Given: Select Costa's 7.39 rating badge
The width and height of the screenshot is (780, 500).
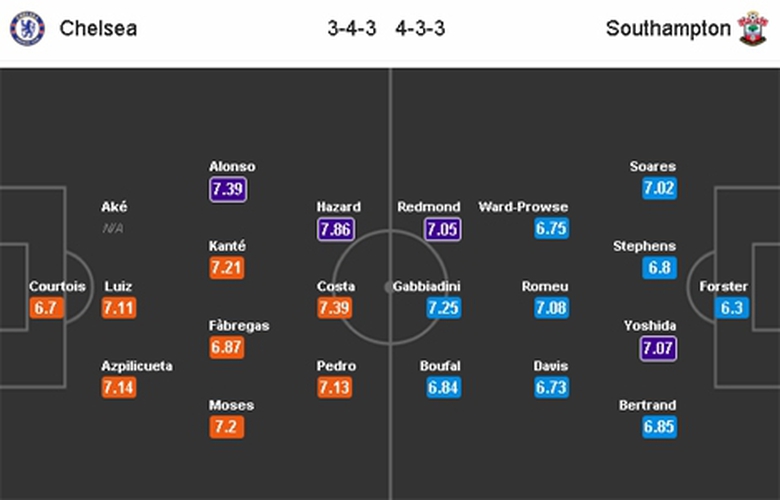Looking at the screenshot, I should [336, 308].
